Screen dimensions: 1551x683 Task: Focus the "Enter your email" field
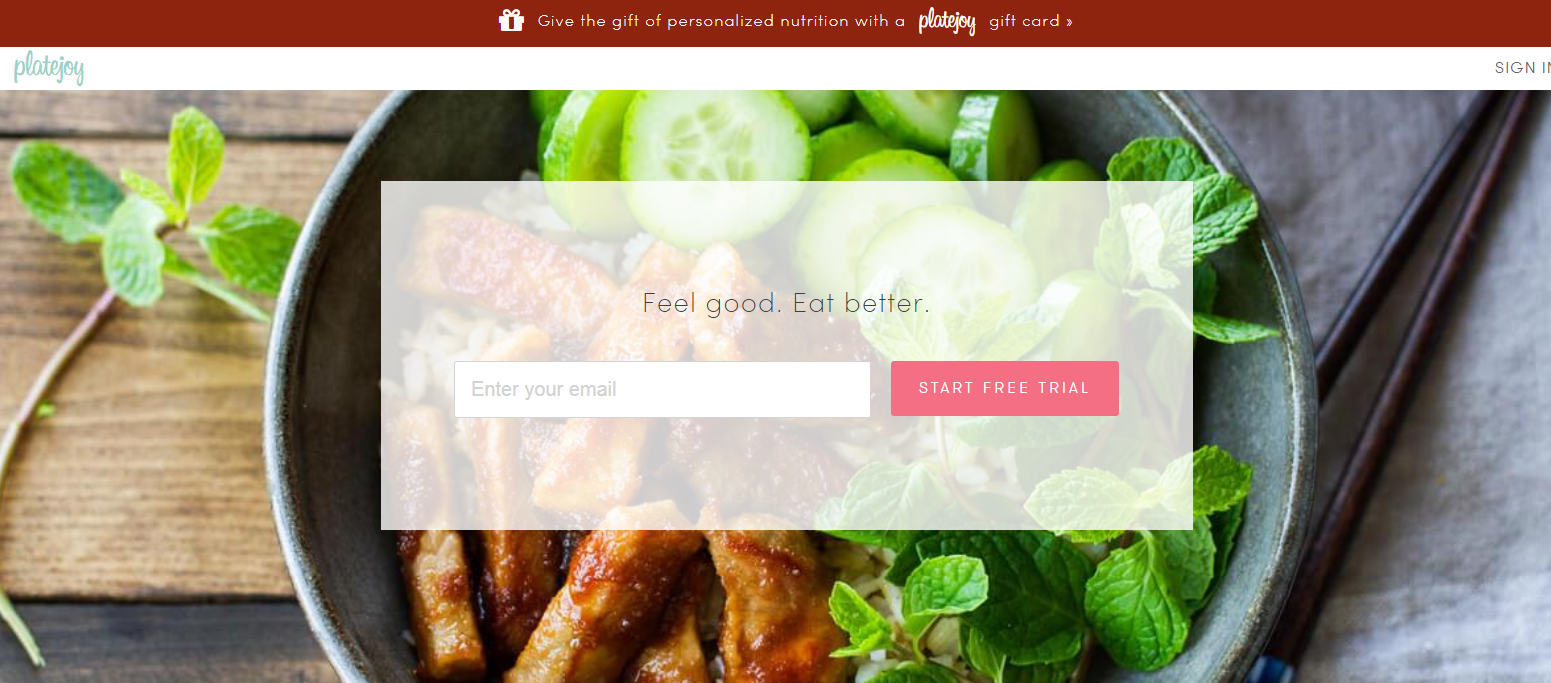click(662, 389)
